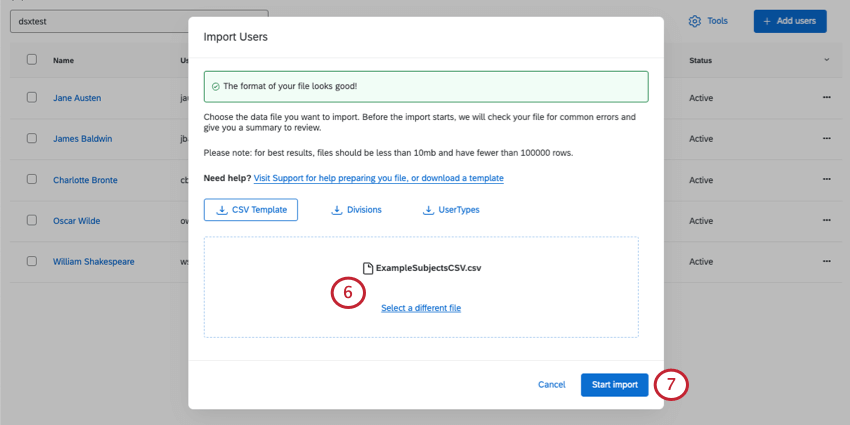
Task: Click the Divisions download icon
Action: [337, 210]
